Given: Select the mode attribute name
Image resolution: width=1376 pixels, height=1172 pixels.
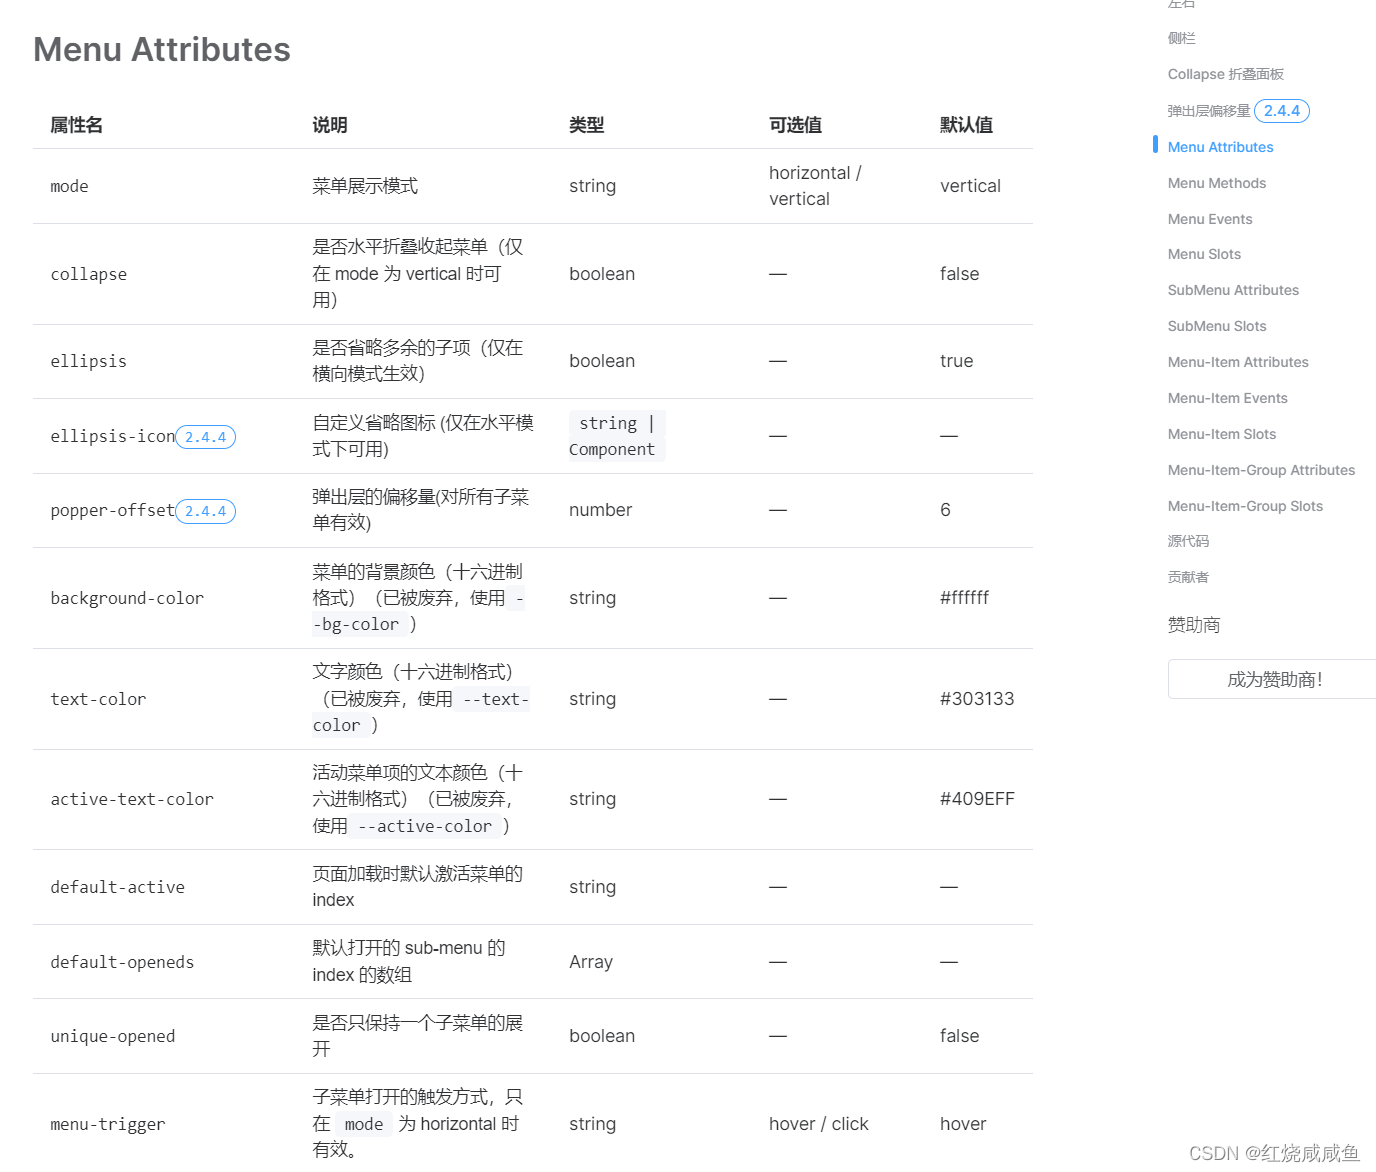Looking at the screenshot, I should pos(69,186).
